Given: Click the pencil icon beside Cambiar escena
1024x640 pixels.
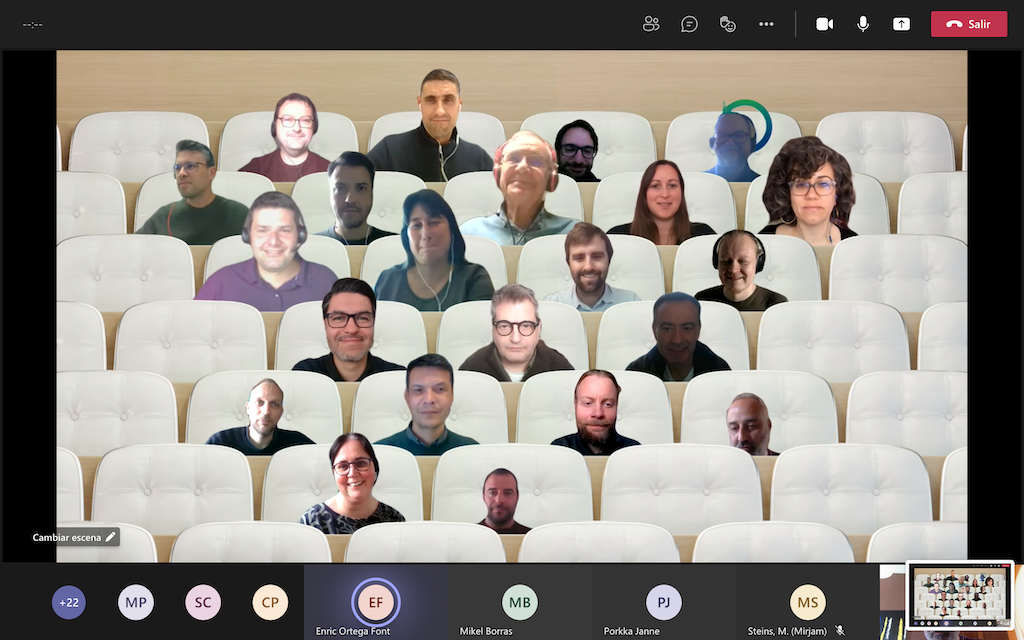Looking at the screenshot, I should [x=110, y=537].
